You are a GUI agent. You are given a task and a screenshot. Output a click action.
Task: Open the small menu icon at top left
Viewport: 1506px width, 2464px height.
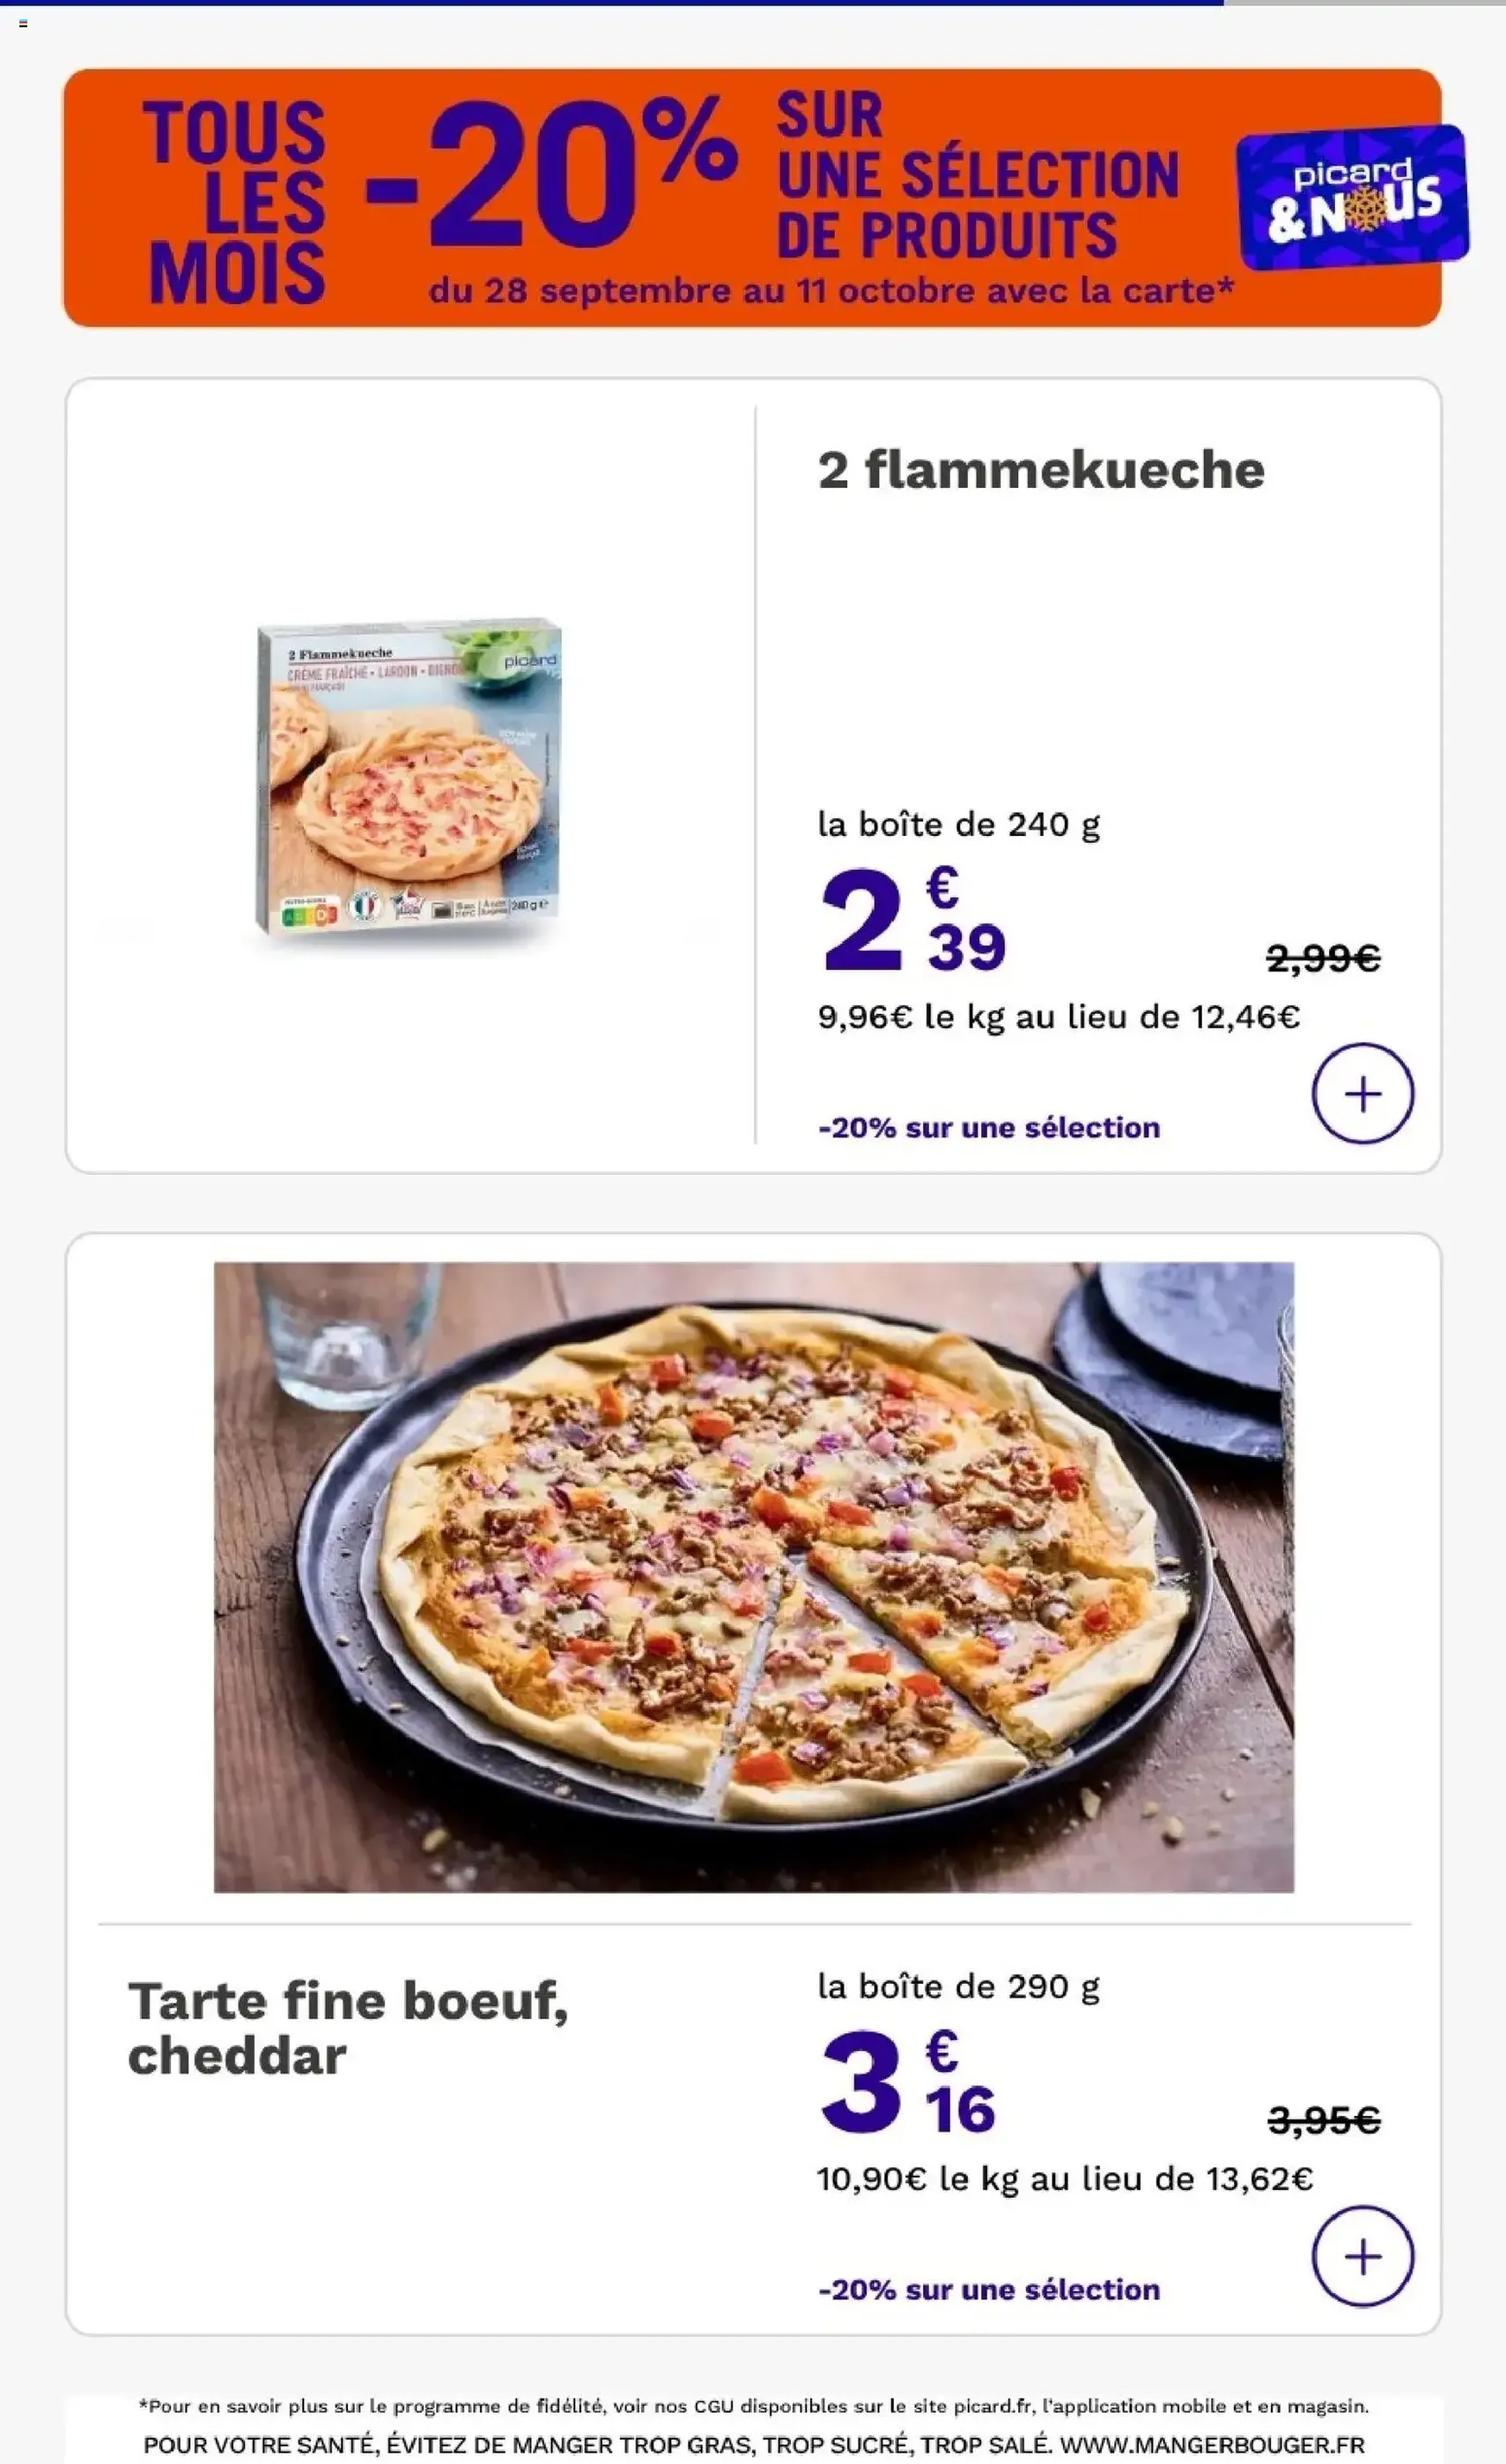coord(23,23)
